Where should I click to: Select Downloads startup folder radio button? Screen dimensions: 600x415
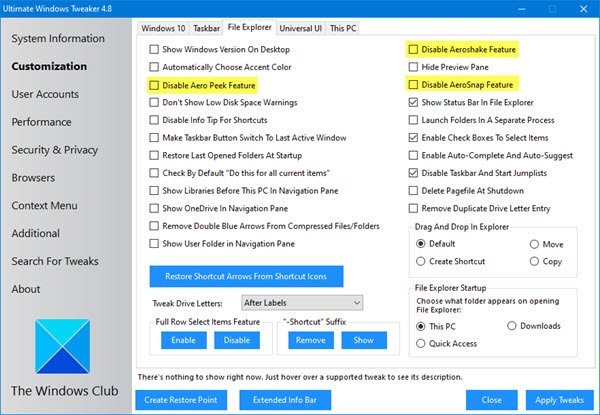click(512, 326)
